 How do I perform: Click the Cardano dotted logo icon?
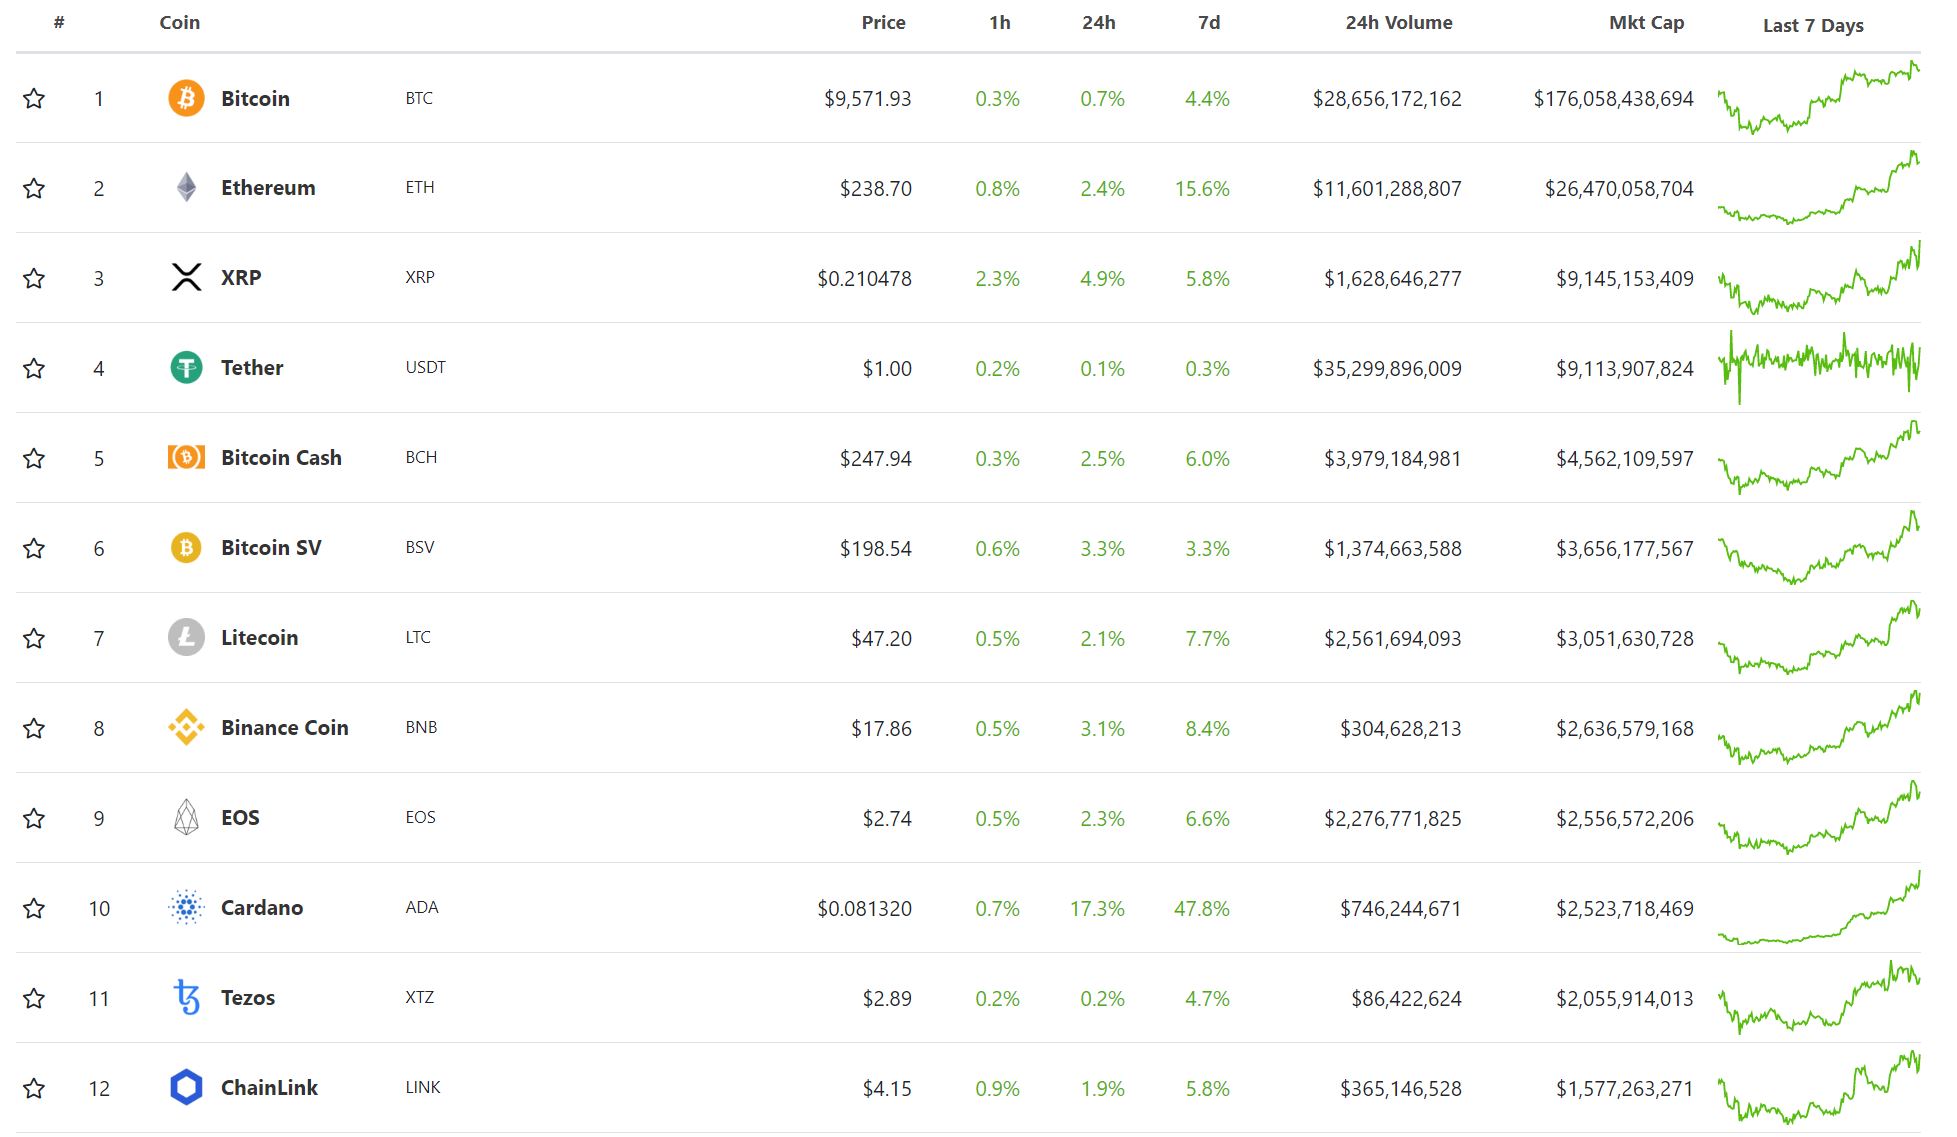pos(186,907)
